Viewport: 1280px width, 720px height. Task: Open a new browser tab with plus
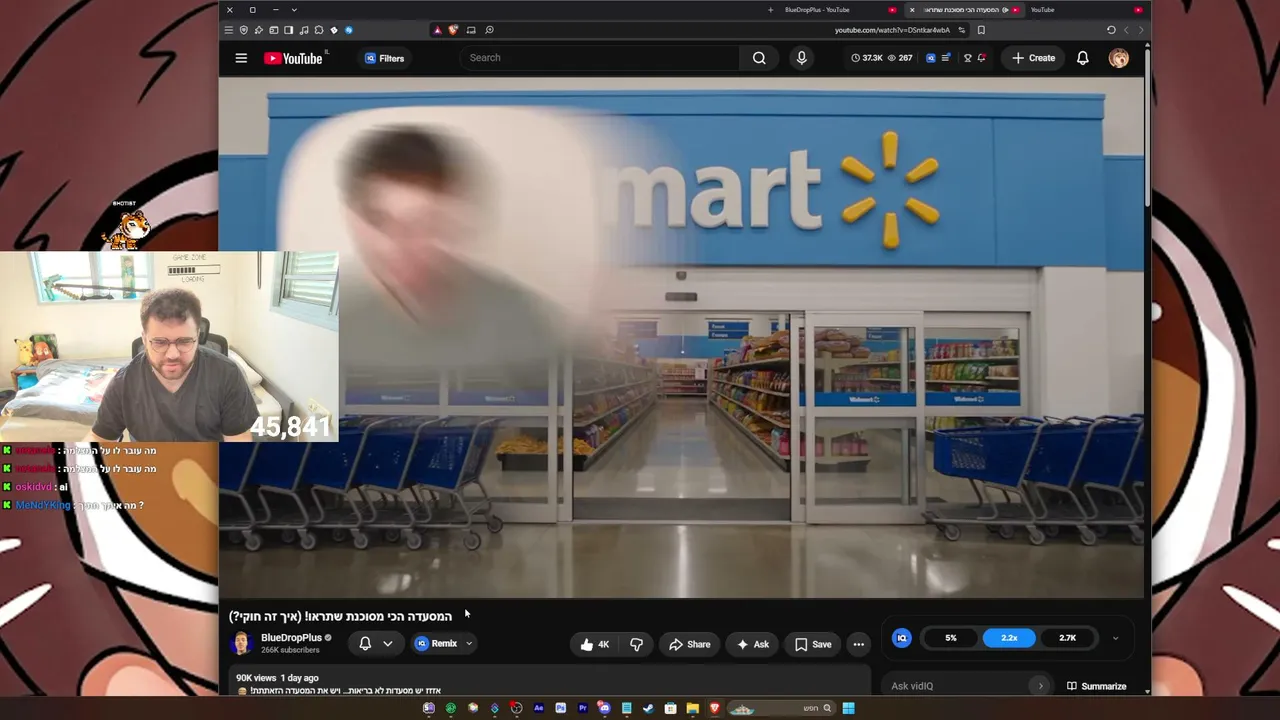tap(770, 10)
